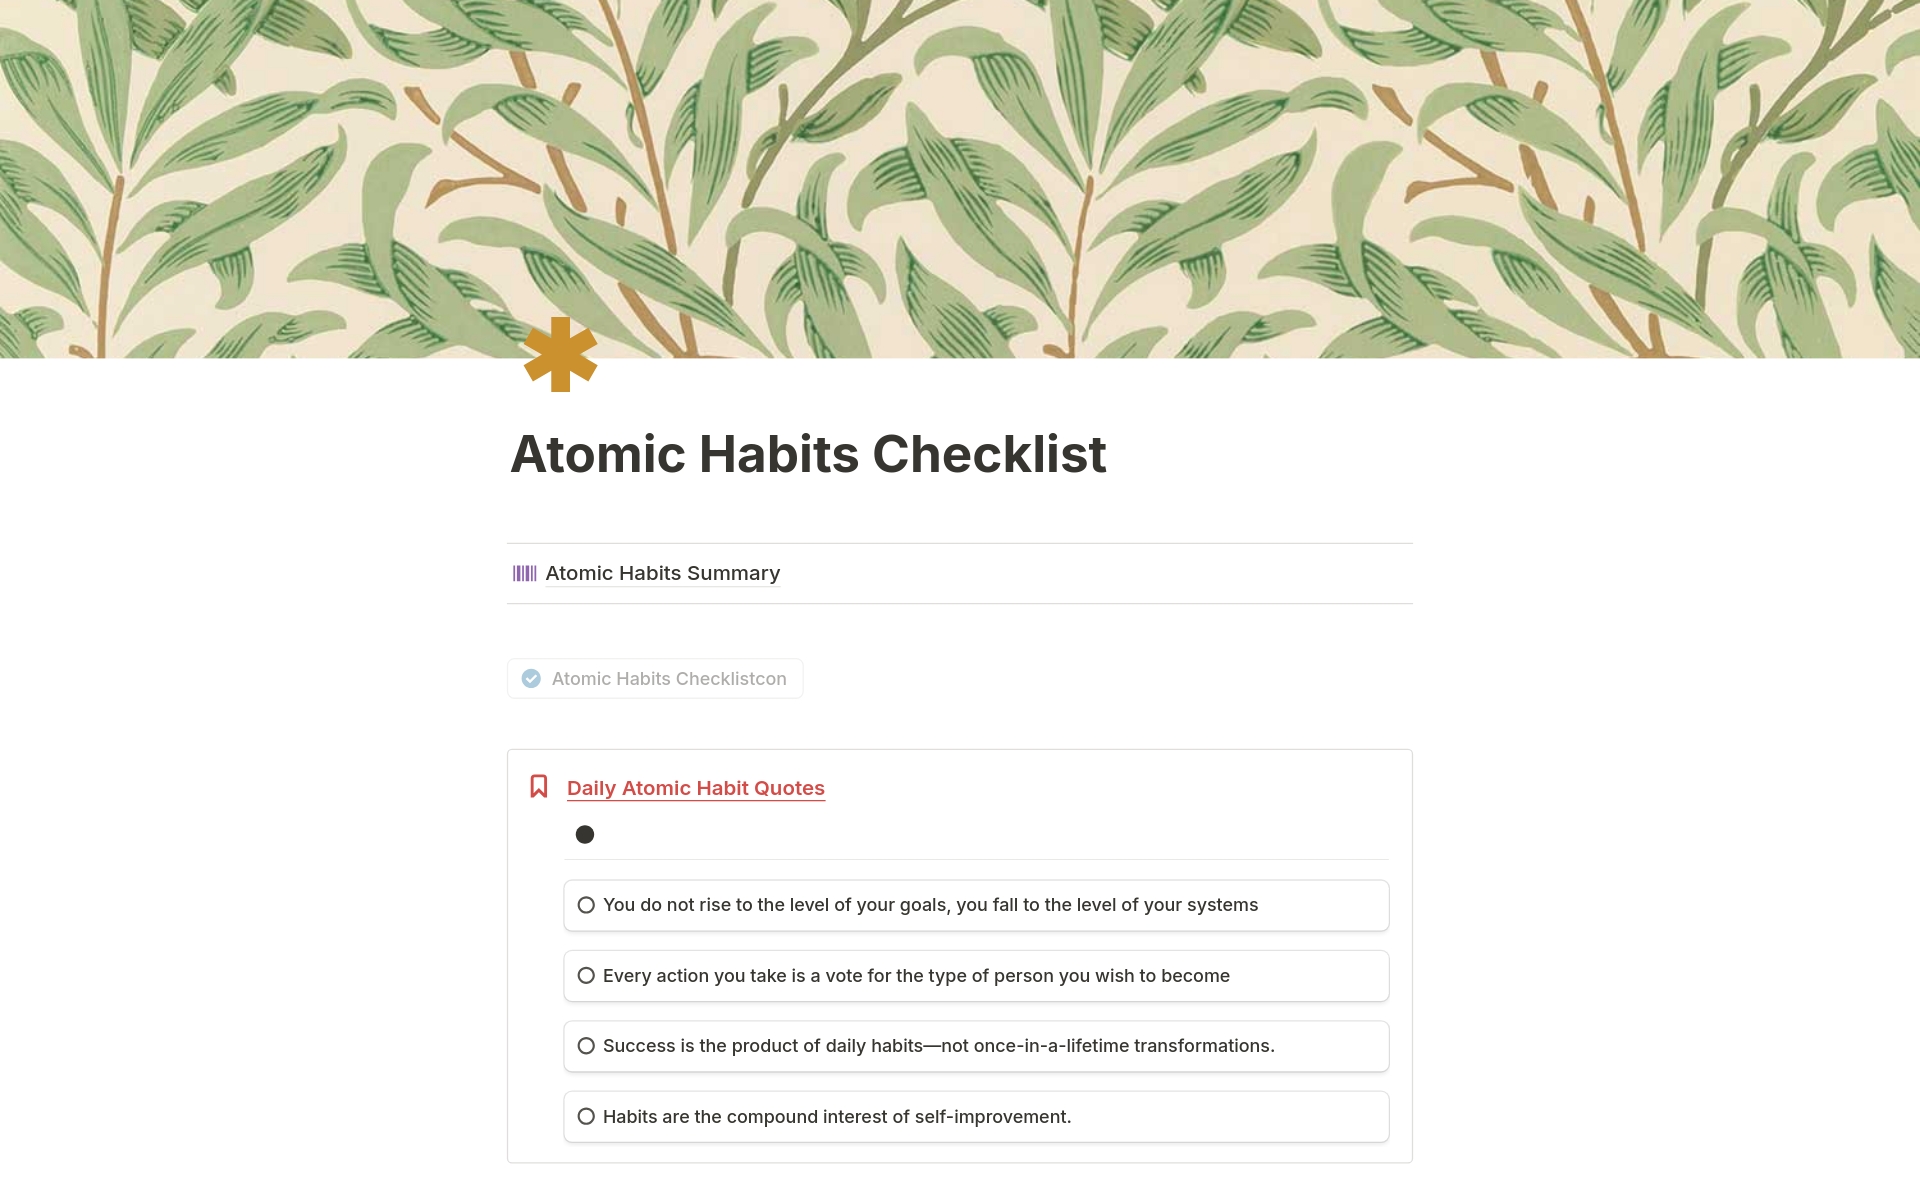Click the black bullet dot below the quotes heading

[585, 833]
